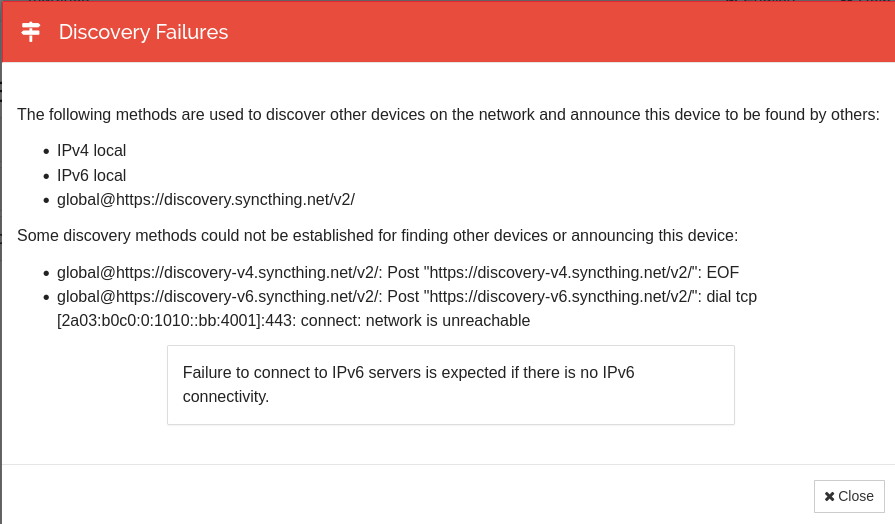Image resolution: width=895 pixels, height=524 pixels.
Task: Click the "network is unreachable" error text
Action: point(448,321)
